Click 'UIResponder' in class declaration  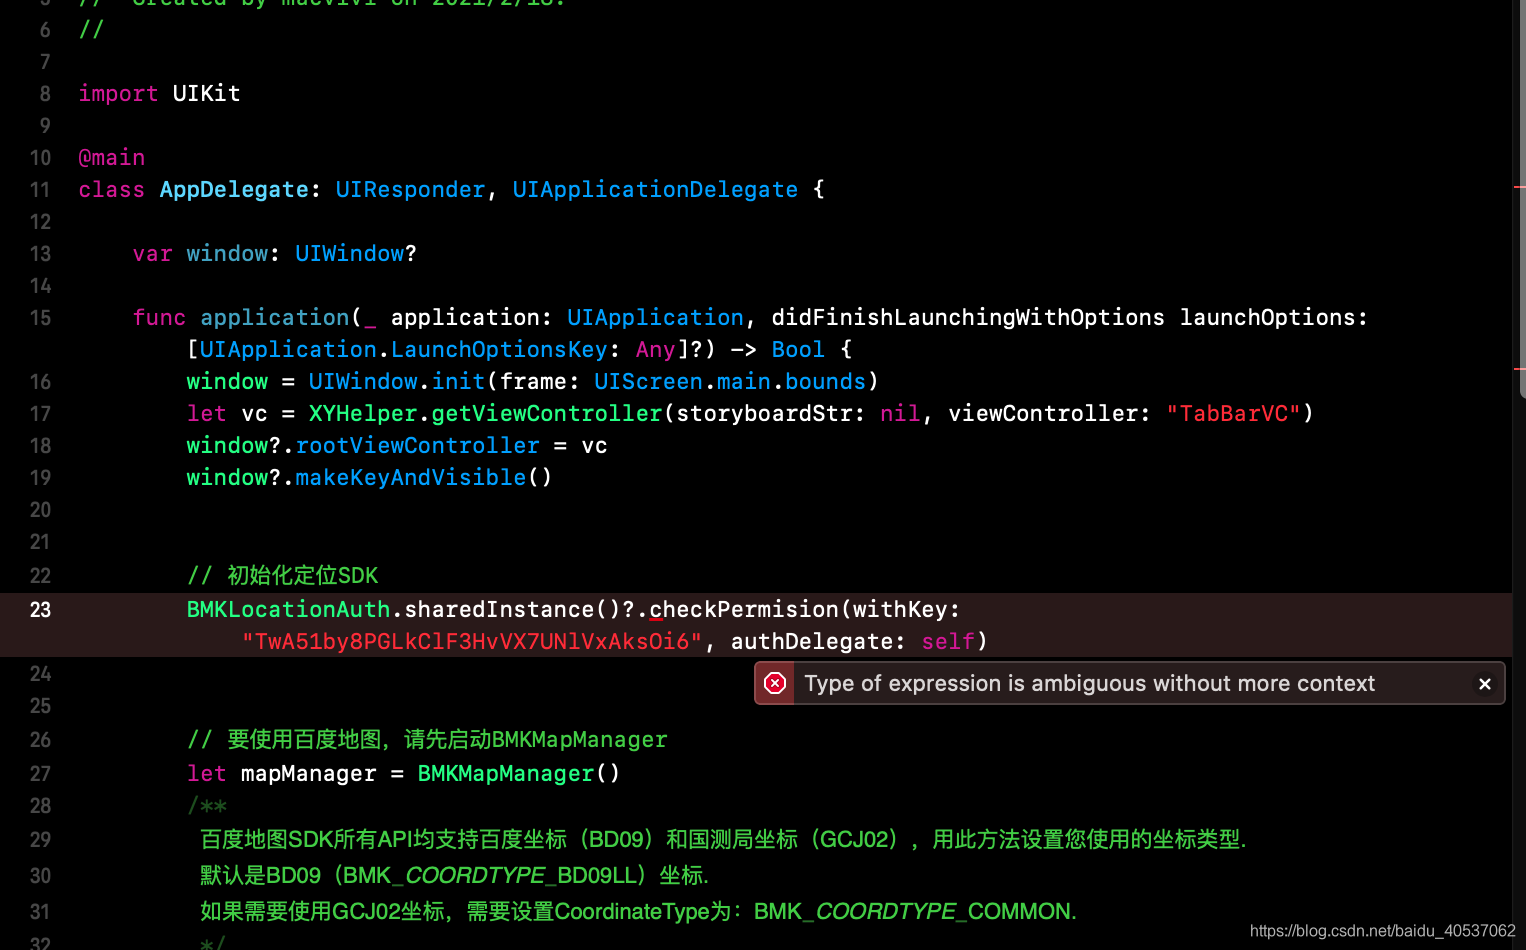pos(410,190)
